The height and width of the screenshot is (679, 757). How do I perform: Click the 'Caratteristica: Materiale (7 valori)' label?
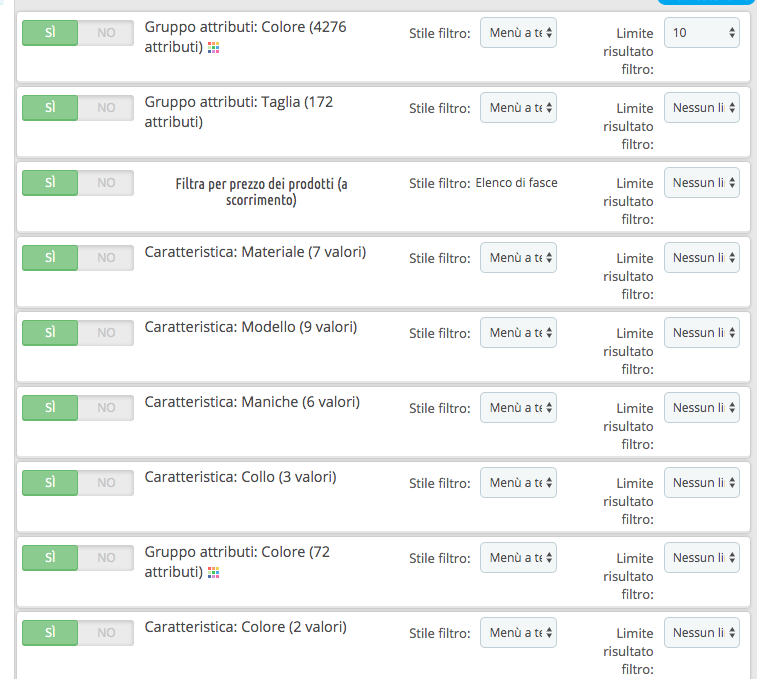point(255,252)
